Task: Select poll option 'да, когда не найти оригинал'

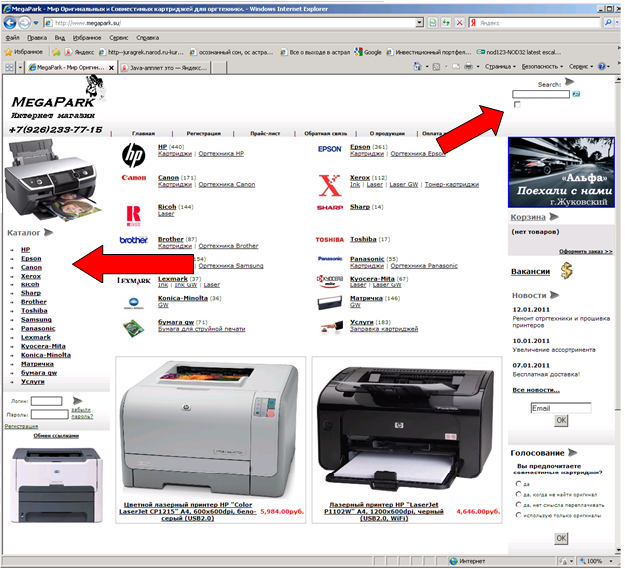Action: click(x=519, y=494)
